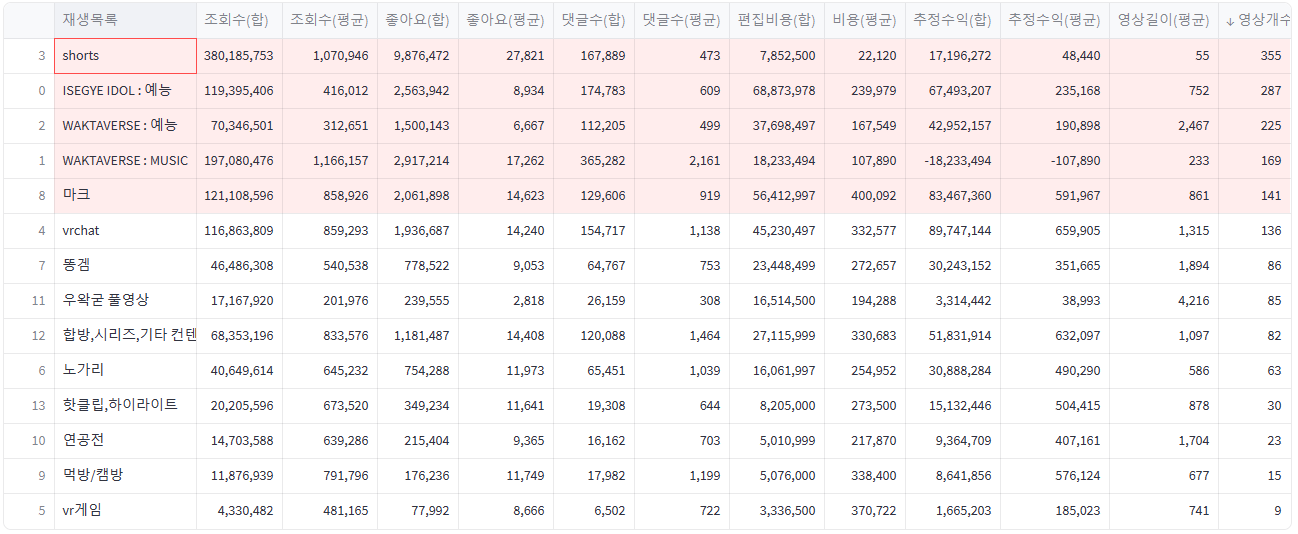Select the 마크 playlist cell
The image size is (1298, 534).
125,196
